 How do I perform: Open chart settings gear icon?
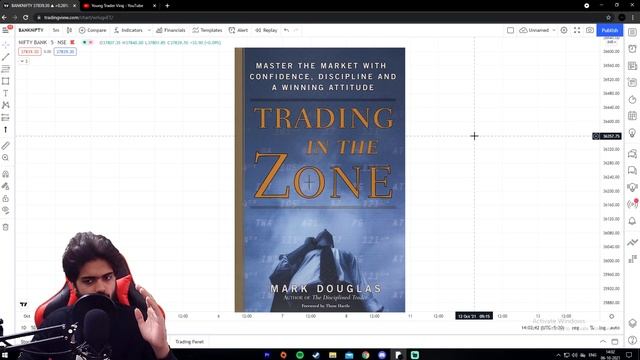point(564,30)
